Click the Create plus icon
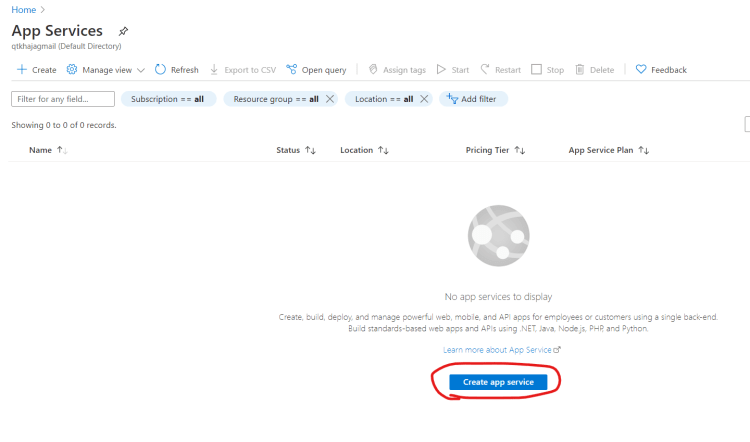The image size is (750, 442). (22, 70)
